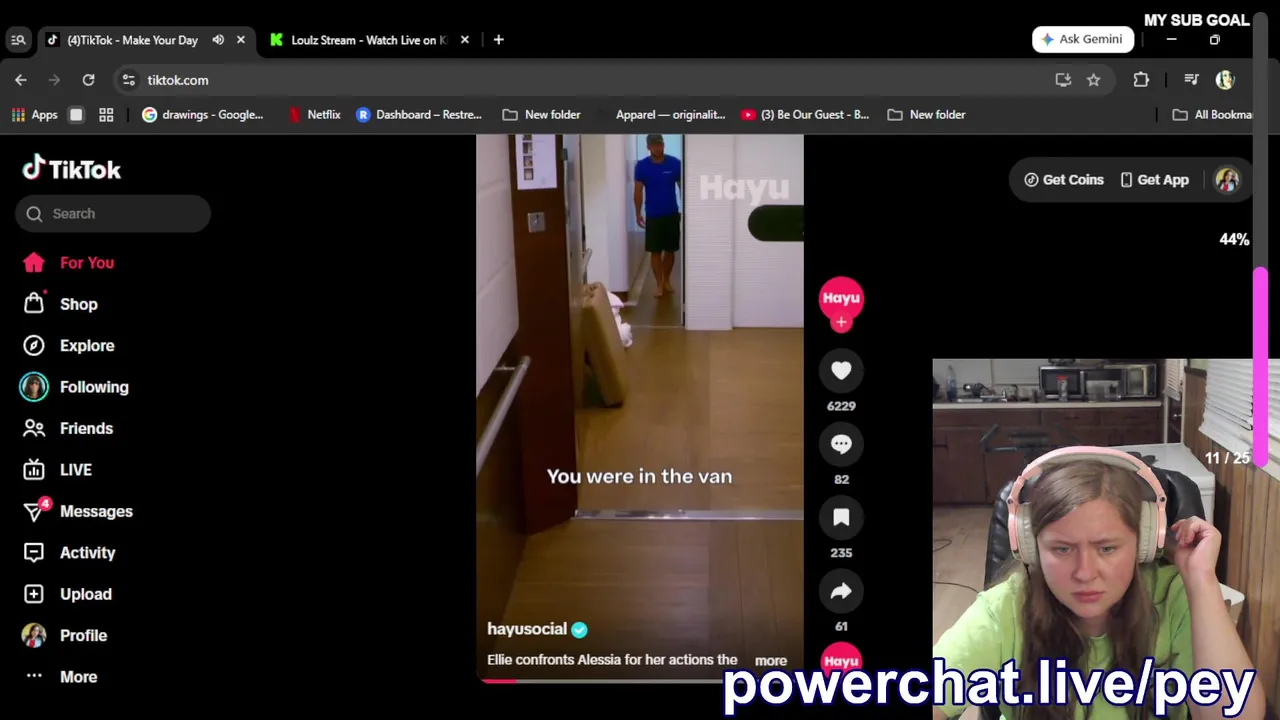Open the TikTok account avatar menu
The width and height of the screenshot is (1280, 720).
click(1227, 180)
